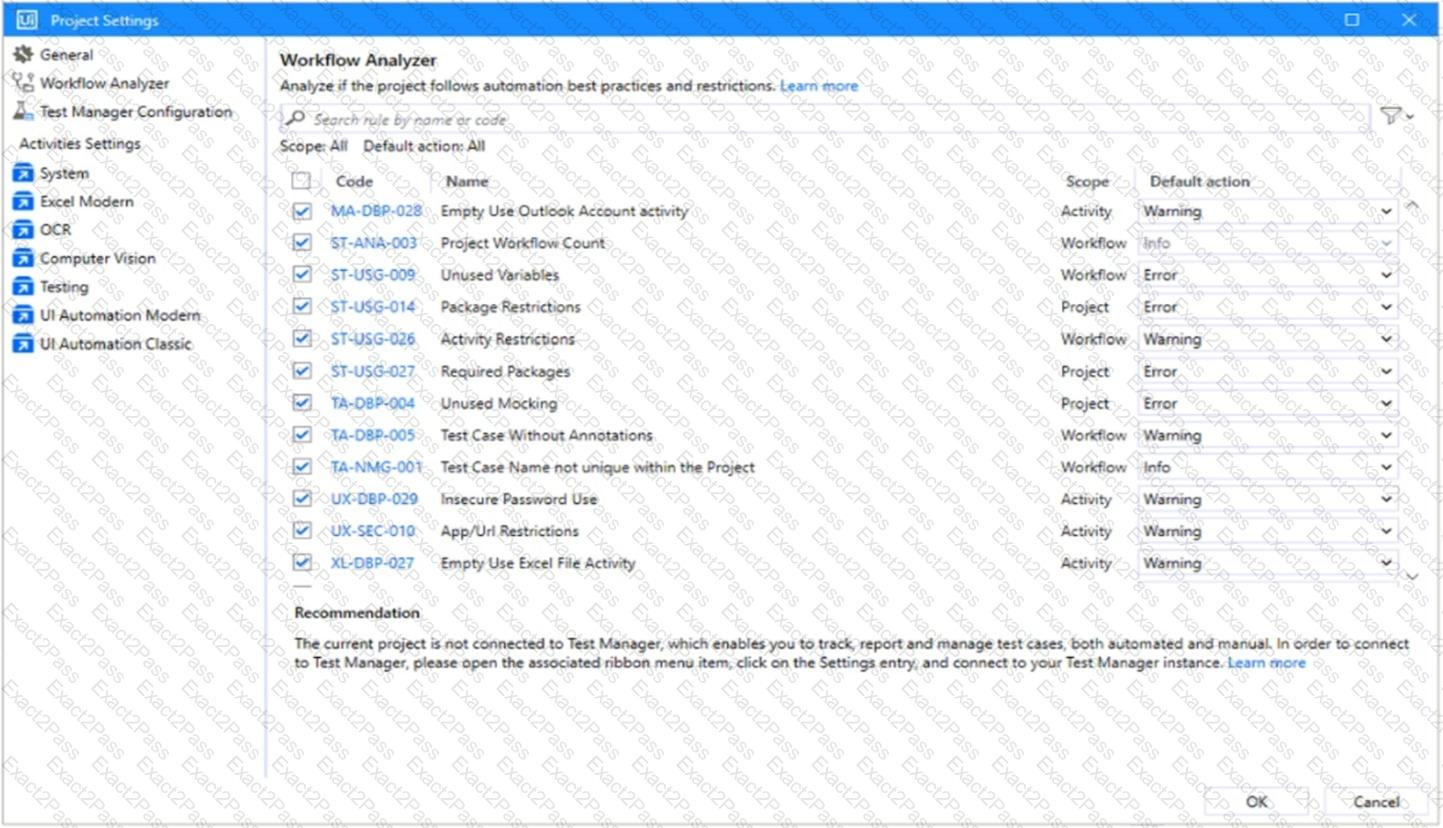Screen dimensions: 1443x828
Task: Toggle the select-all rules header checkbox
Action: point(301,181)
